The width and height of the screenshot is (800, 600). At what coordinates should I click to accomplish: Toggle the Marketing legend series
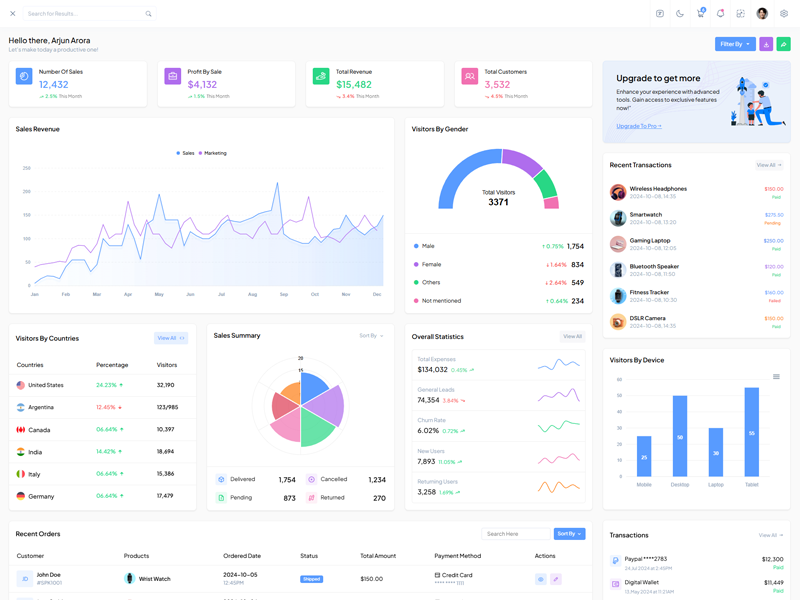pos(213,153)
